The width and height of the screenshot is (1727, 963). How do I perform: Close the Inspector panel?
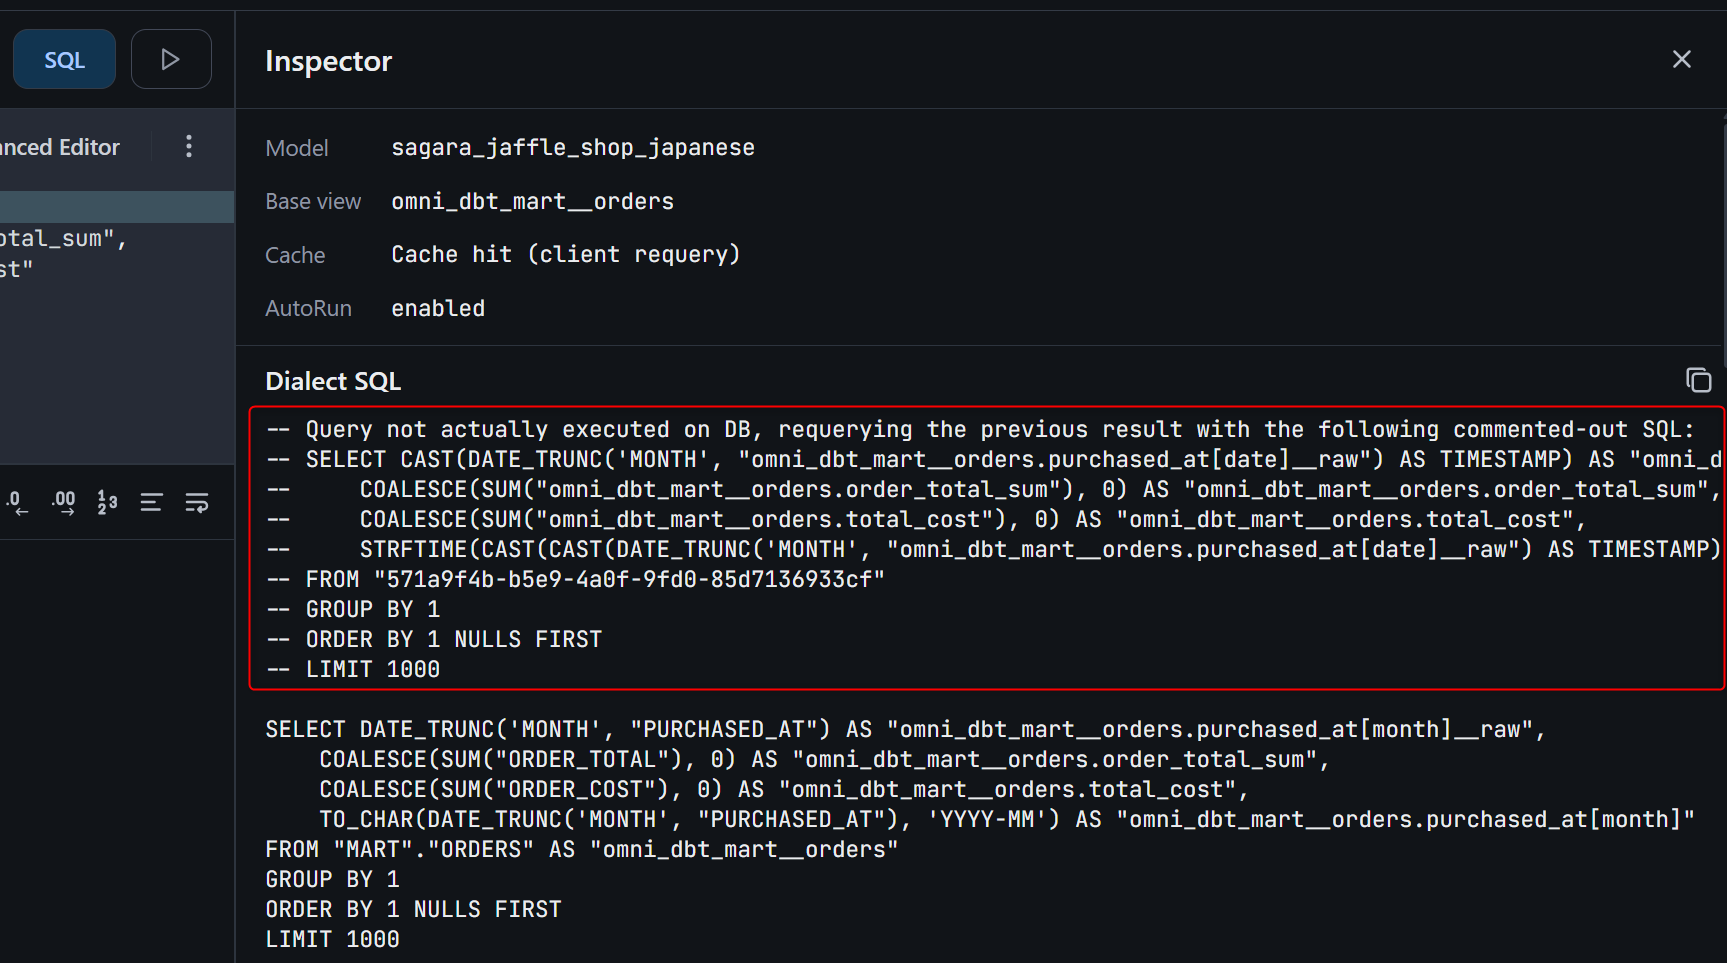pos(1681,60)
